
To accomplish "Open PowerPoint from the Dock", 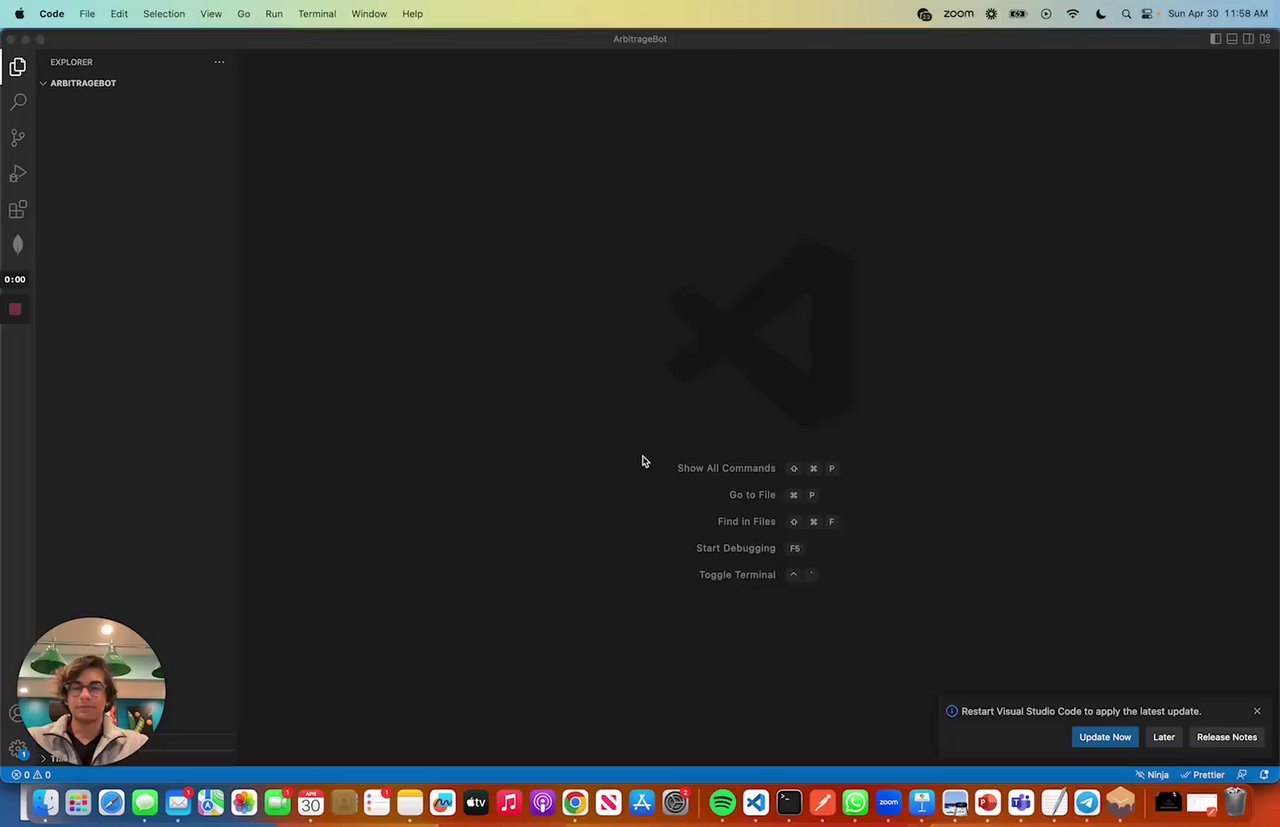I will click(988, 802).
